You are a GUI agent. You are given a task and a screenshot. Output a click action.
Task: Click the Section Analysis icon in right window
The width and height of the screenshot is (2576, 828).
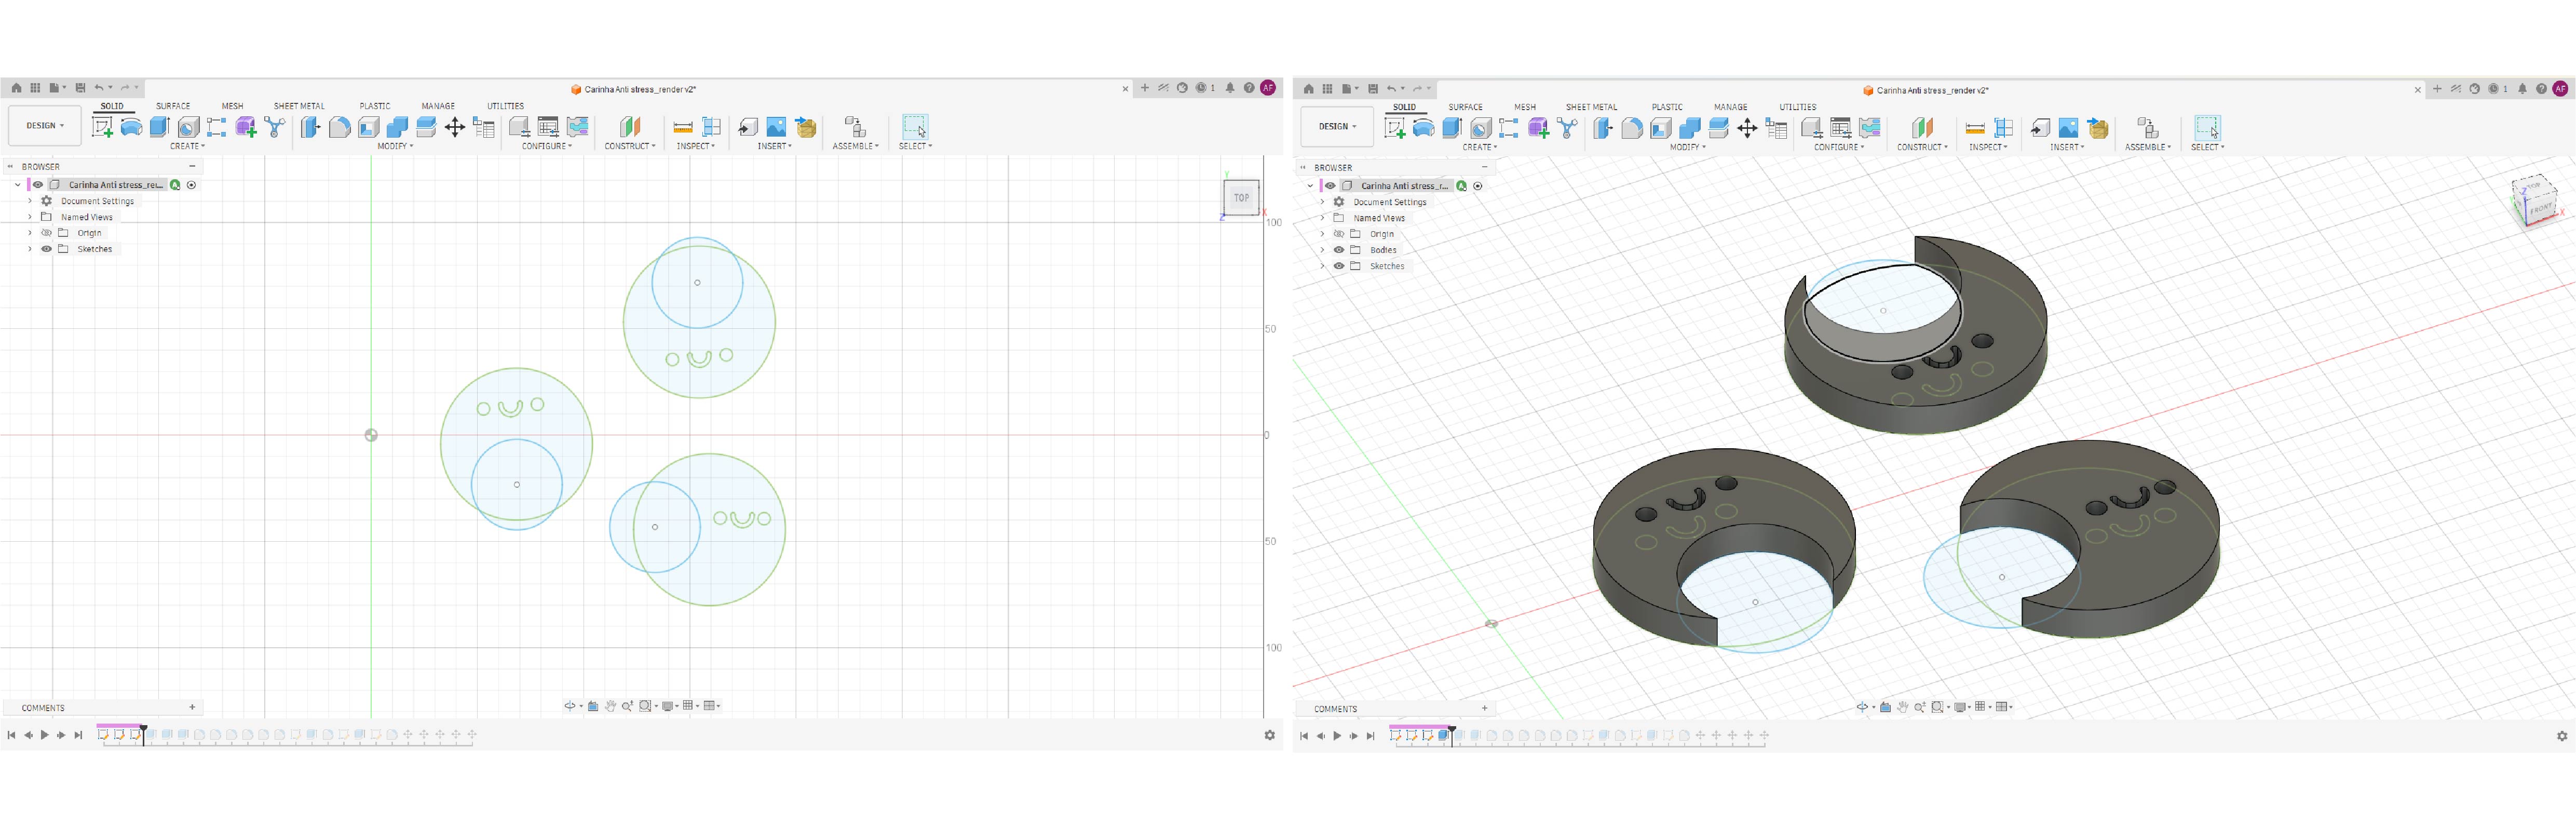(x=2004, y=128)
